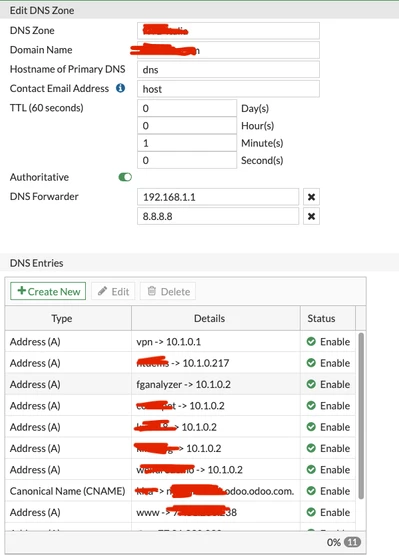
Task: Sort by the Type column header
Action: click(x=68, y=318)
